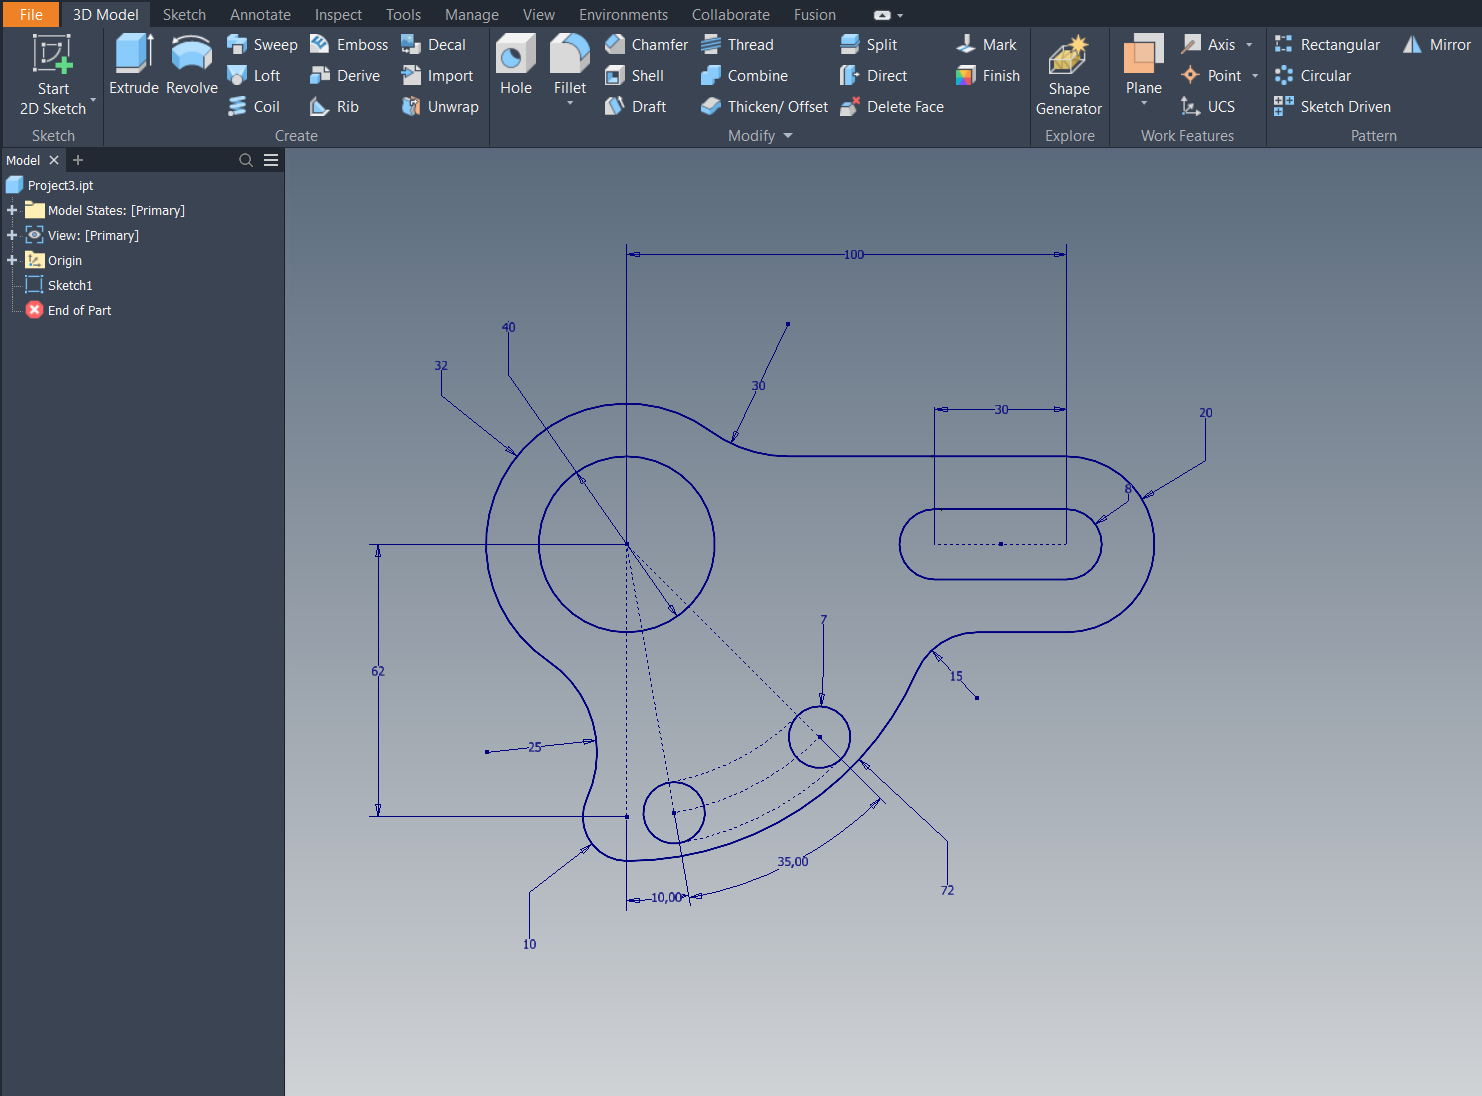Select the Delete Face tool
Image resolution: width=1482 pixels, height=1096 pixels.
click(891, 107)
